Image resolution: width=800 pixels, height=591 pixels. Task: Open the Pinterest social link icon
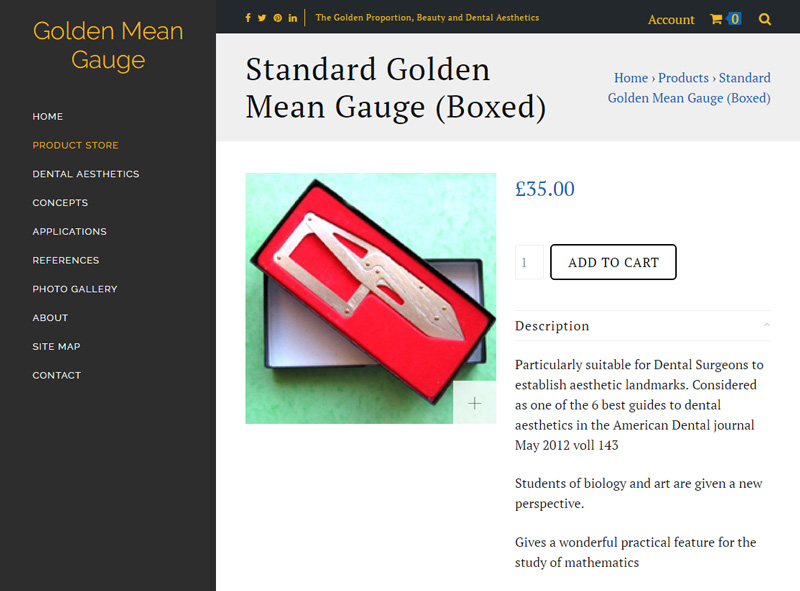point(278,18)
